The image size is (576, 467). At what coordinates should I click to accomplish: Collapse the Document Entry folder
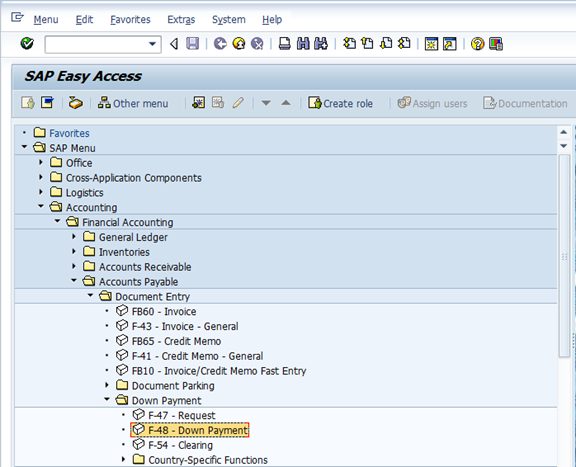pos(90,295)
